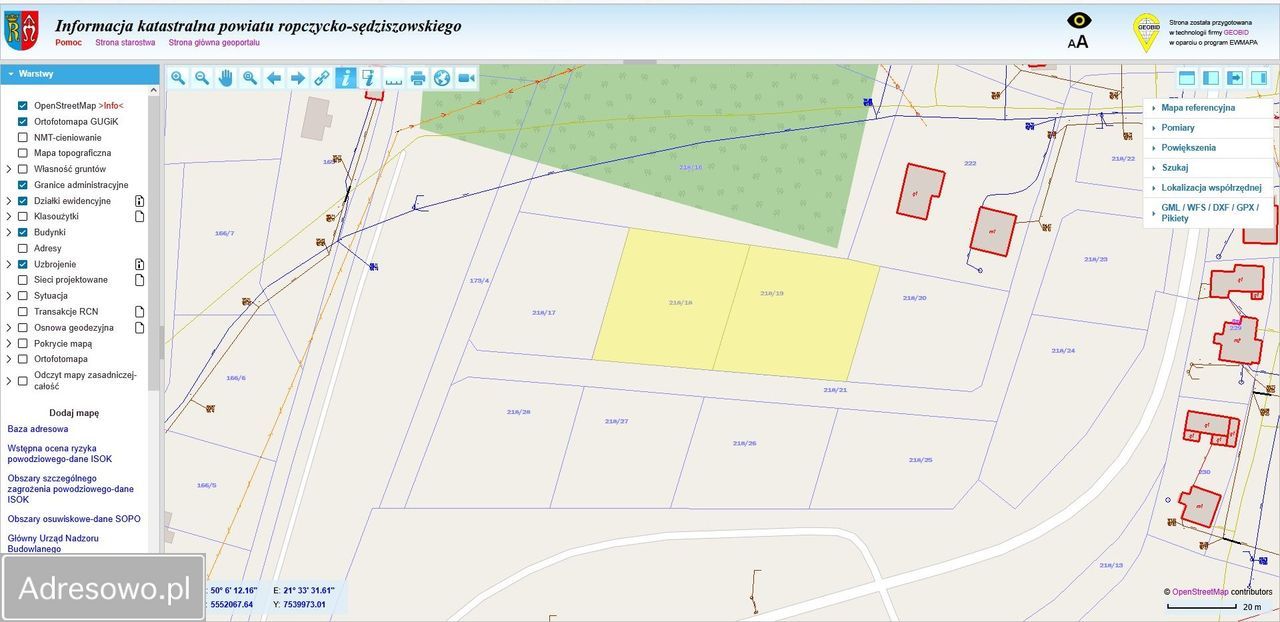1280x622 pixels.
Task: Open GML / WFS / DXF / GPX / Pikiety
Action: click(1208, 212)
